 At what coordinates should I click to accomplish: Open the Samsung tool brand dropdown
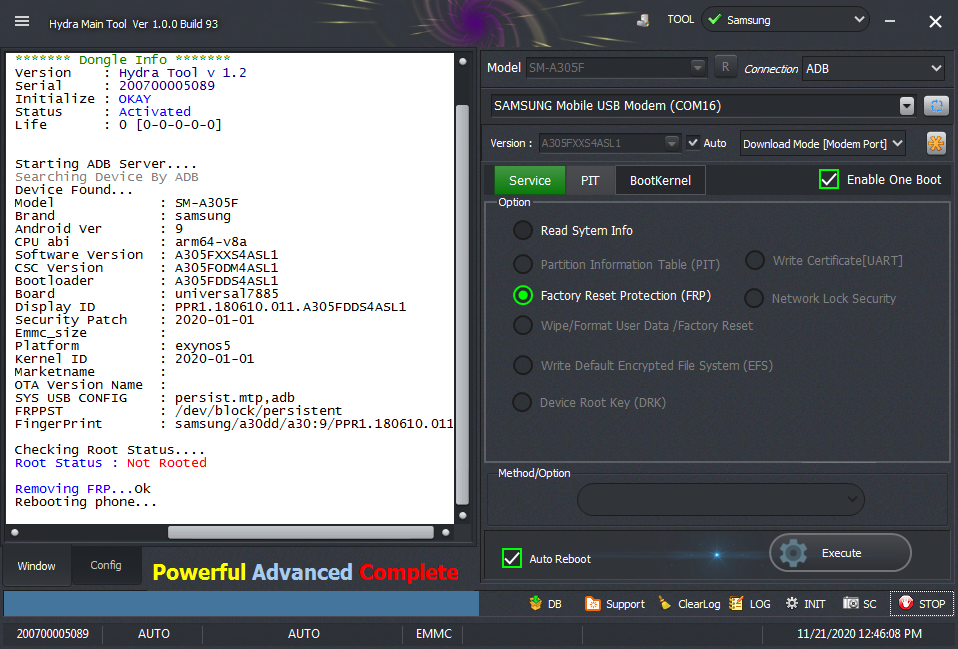[786, 20]
